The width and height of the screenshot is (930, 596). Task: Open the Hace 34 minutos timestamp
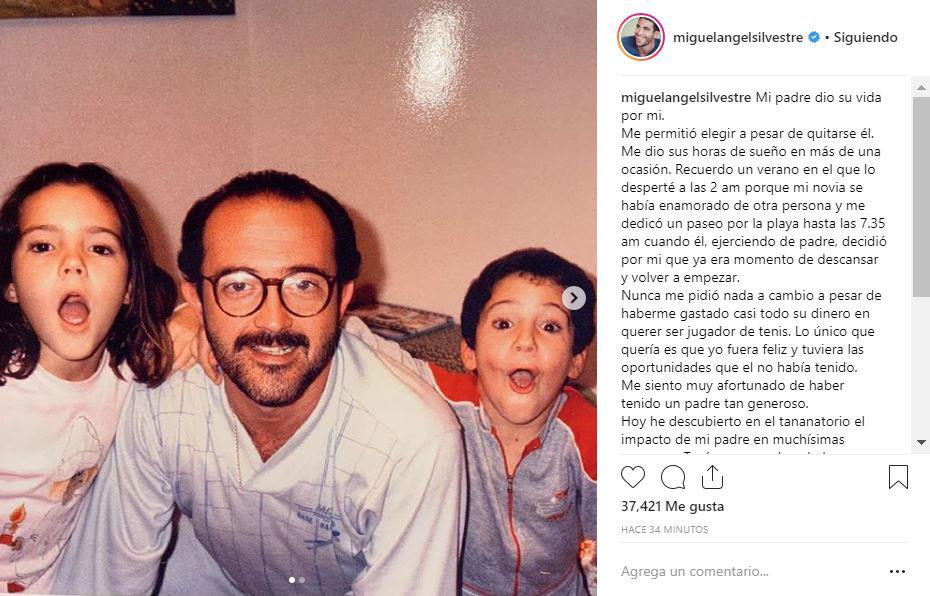[x=664, y=530]
